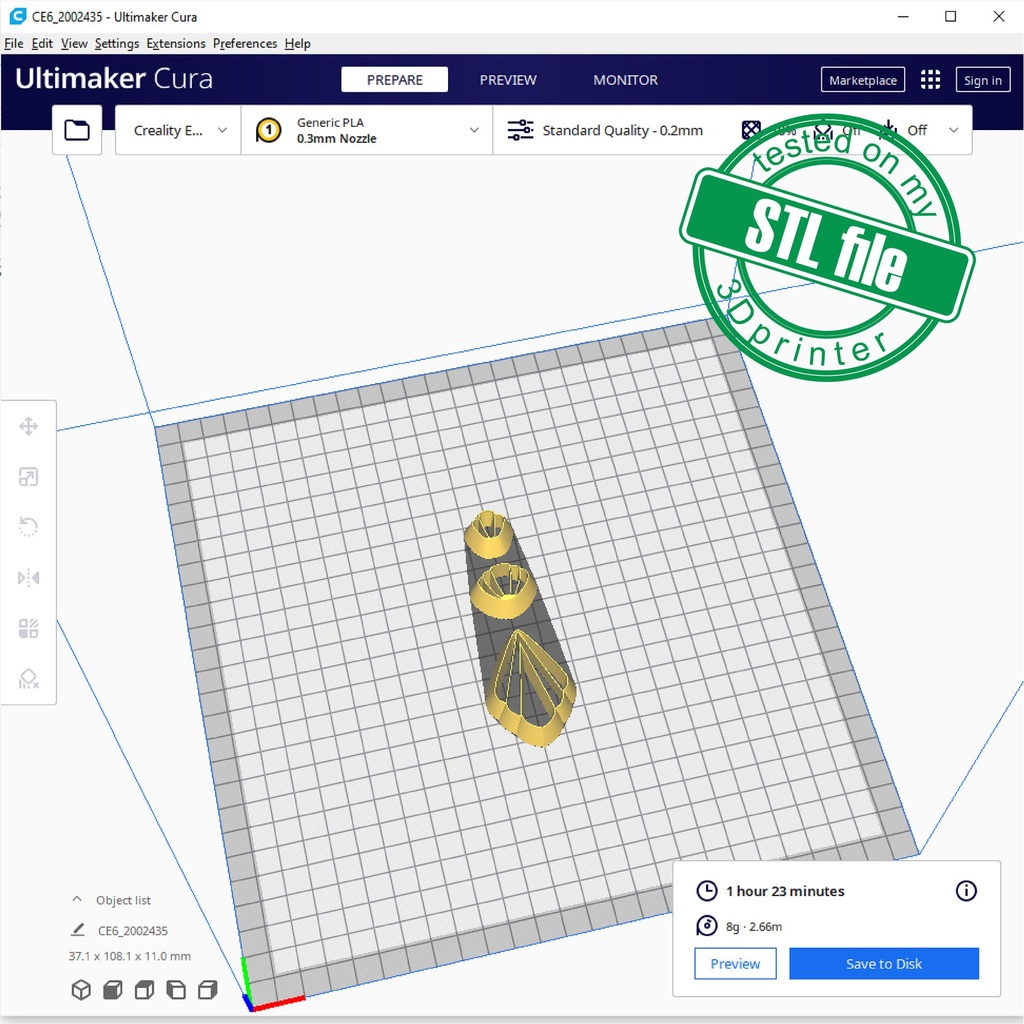
Task: Show print info details icon
Action: tap(966, 891)
